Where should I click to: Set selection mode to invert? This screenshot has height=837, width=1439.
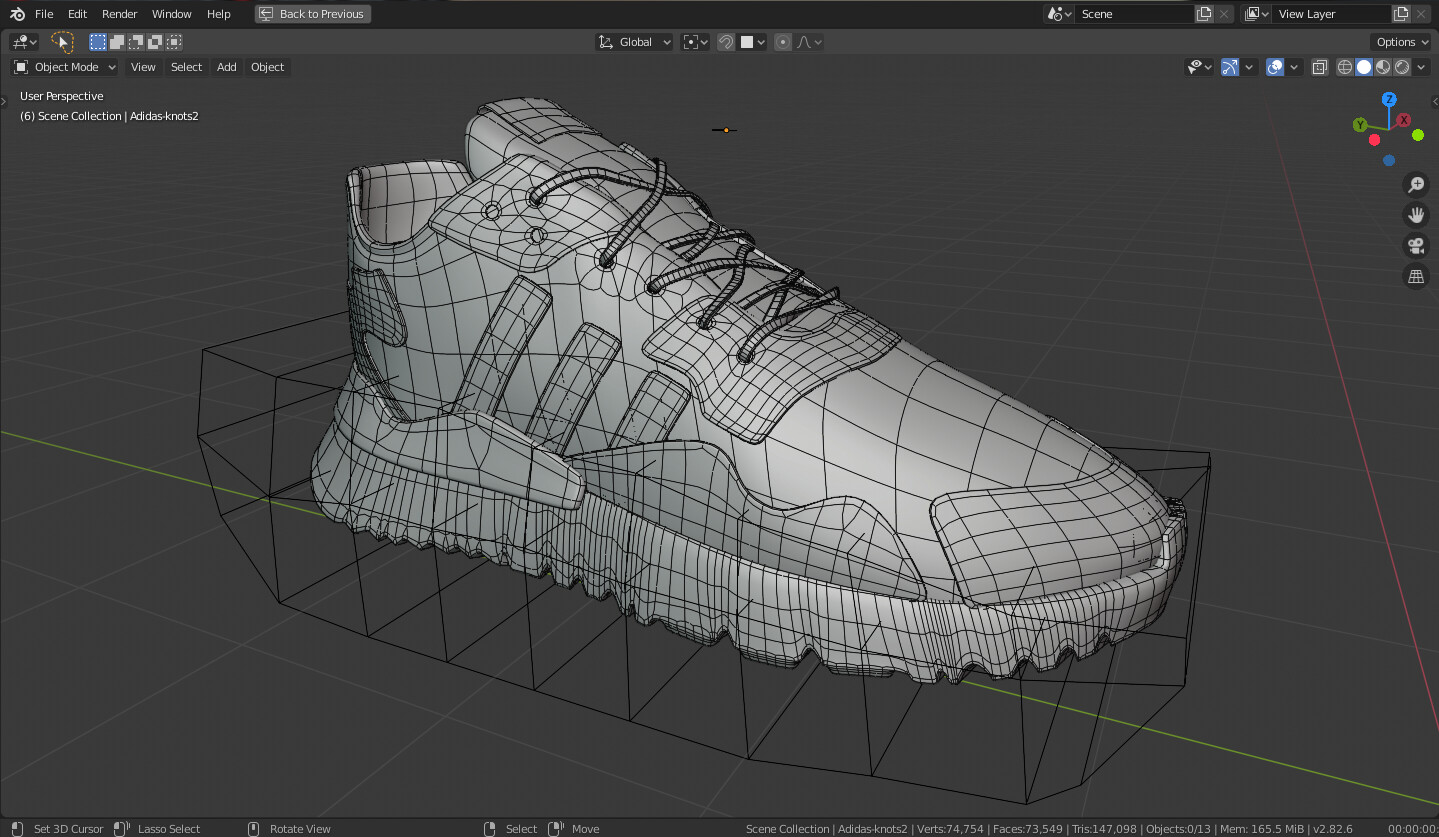(155, 42)
